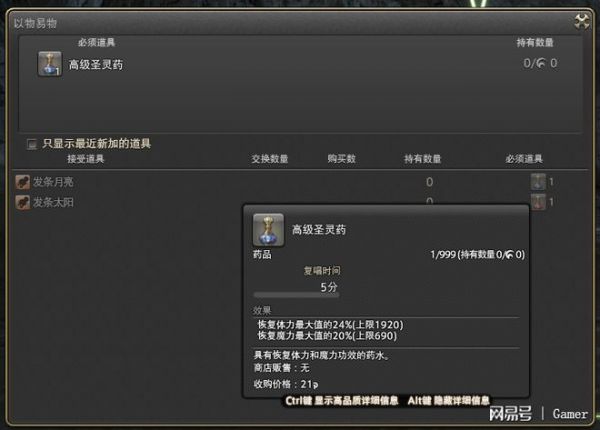Screen dimensions: 600x430
Task: Close the 以物易物 window
Action: tap(582, 21)
